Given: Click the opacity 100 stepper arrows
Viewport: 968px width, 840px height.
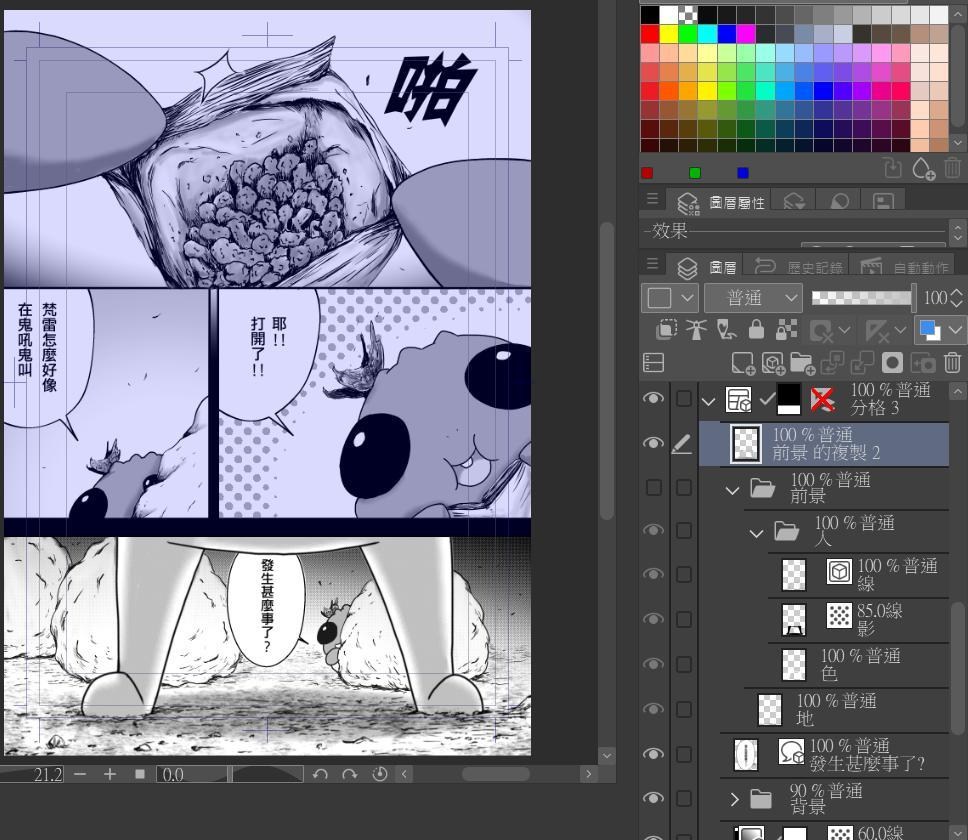Looking at the screenshot, I should coord(958,298).
